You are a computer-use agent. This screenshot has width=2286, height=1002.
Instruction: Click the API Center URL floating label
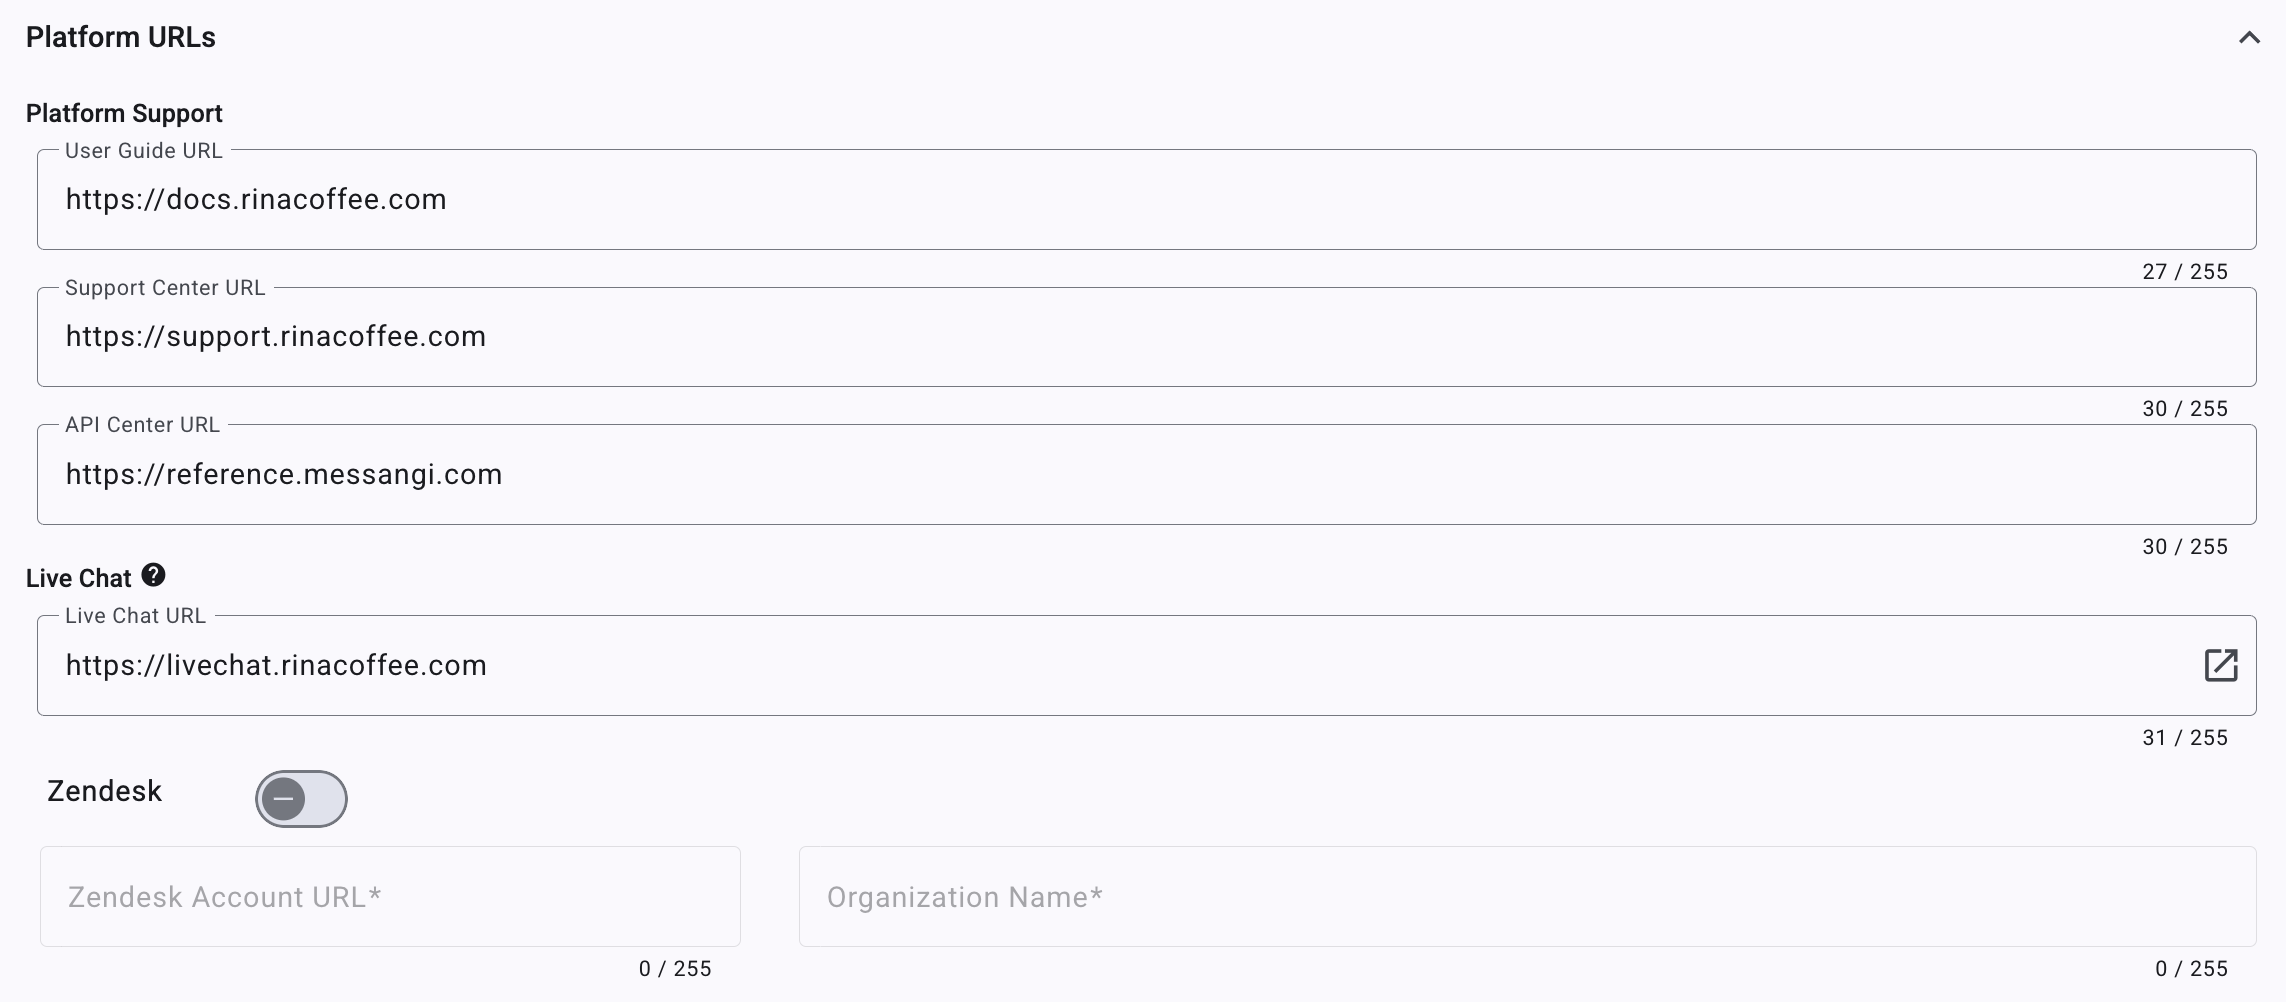[x=142, y=425]
